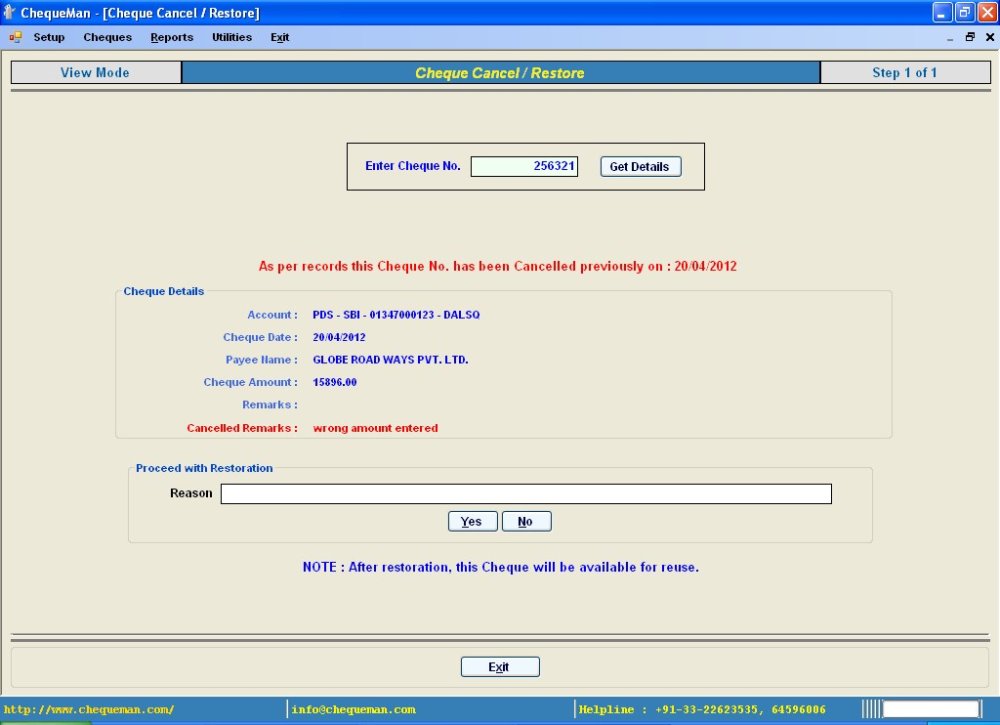The height and width of the screenshot is (725, 1000).
Task: Click the minimize icon on the child window
Action: point(948,37)
